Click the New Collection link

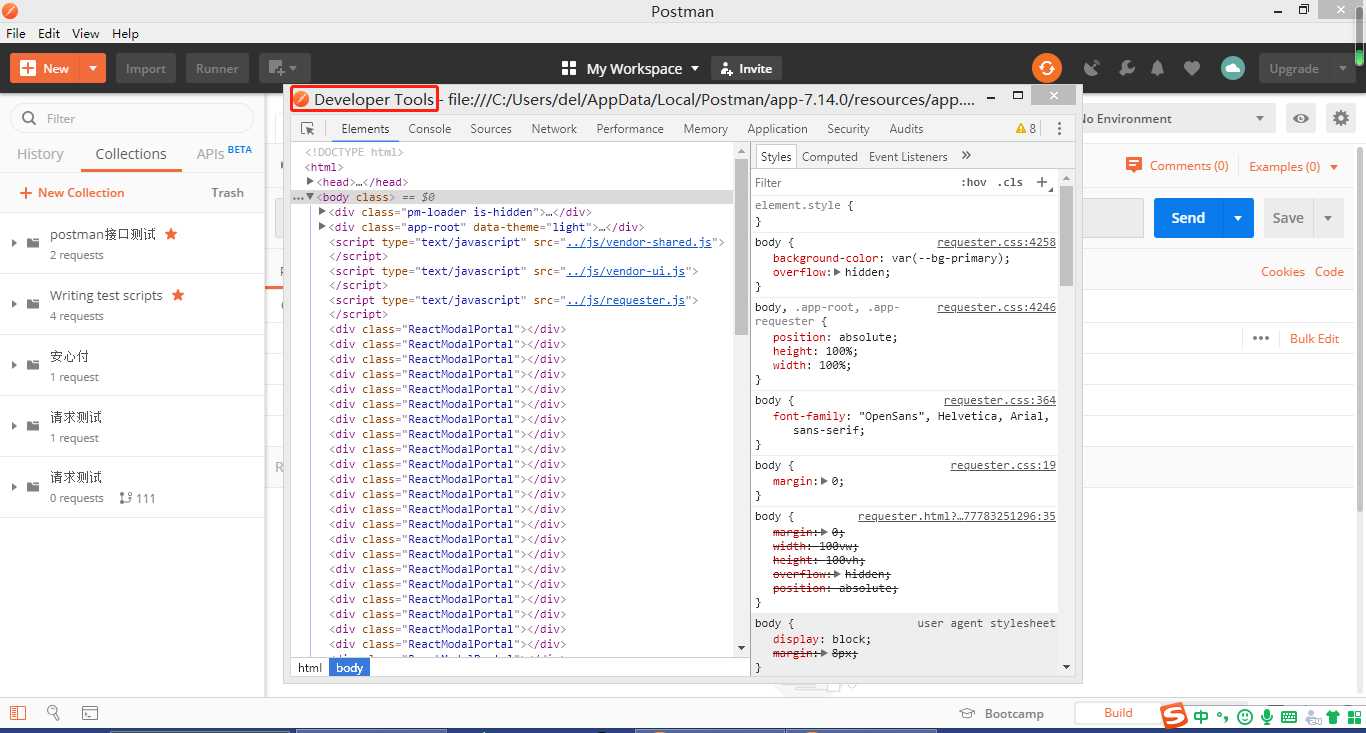[x=72, y=193]
